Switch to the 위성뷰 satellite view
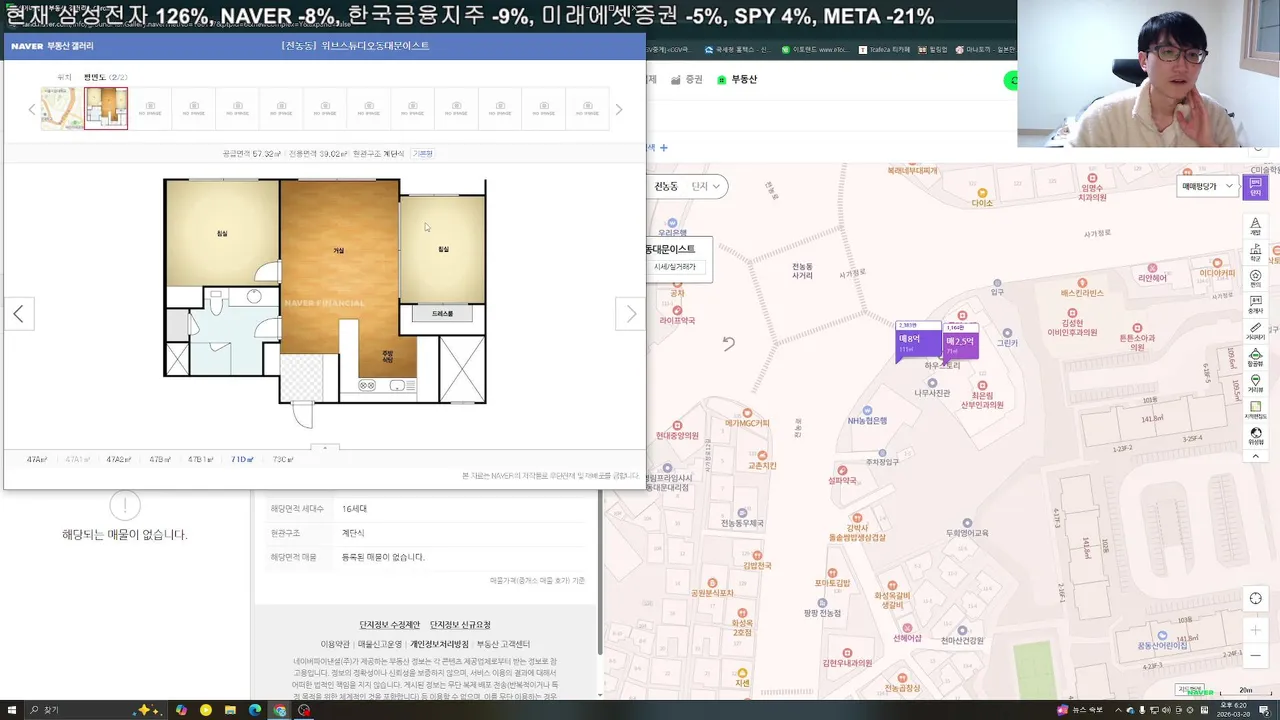Image resolution: width=1280 pixels, height=720 pixels. click(1255, 436)
